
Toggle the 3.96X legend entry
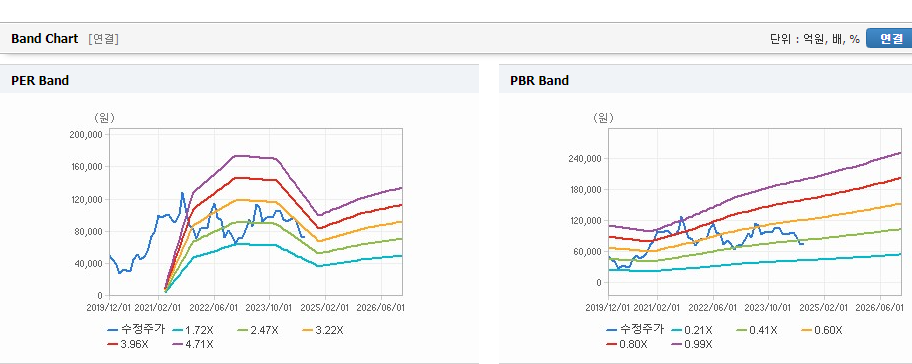128,344
